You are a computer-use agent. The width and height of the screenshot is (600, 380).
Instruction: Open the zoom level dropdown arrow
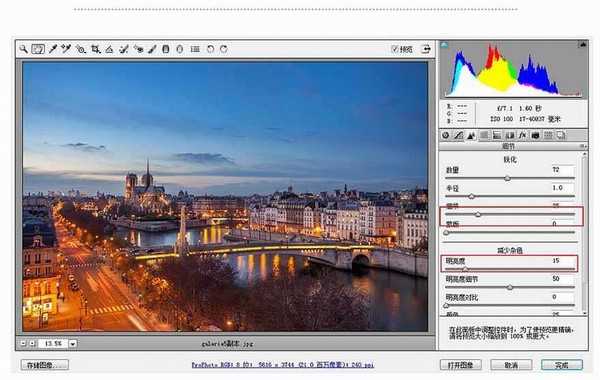pyautogui.click(x=73, y=344)
